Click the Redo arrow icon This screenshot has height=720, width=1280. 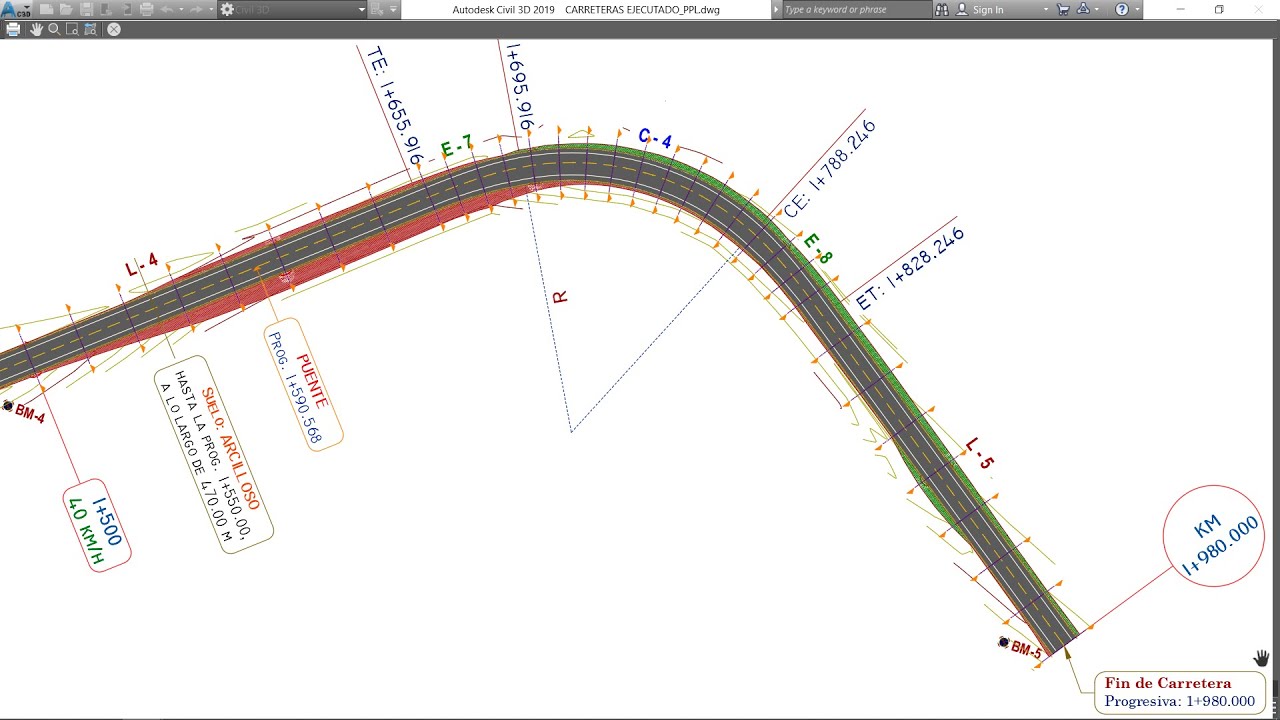pos(196,9)
